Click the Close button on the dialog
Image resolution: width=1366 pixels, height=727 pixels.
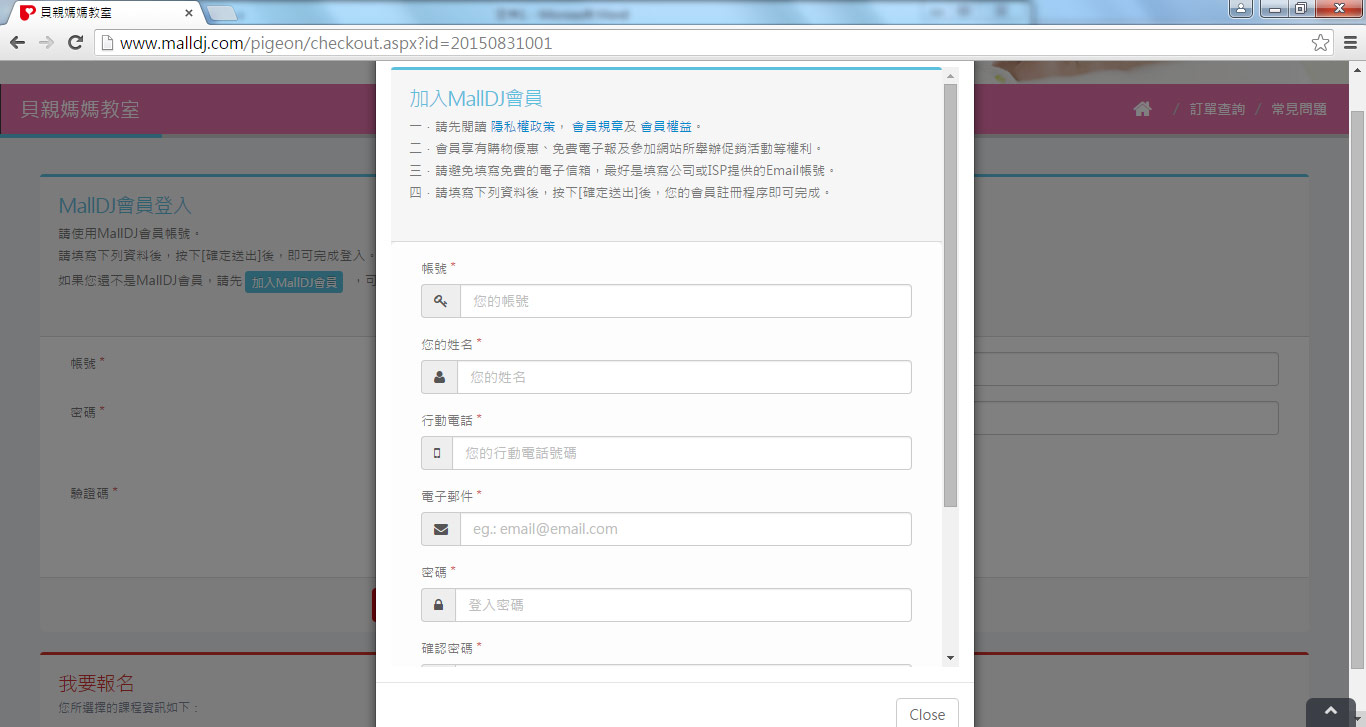coord(926,713)
